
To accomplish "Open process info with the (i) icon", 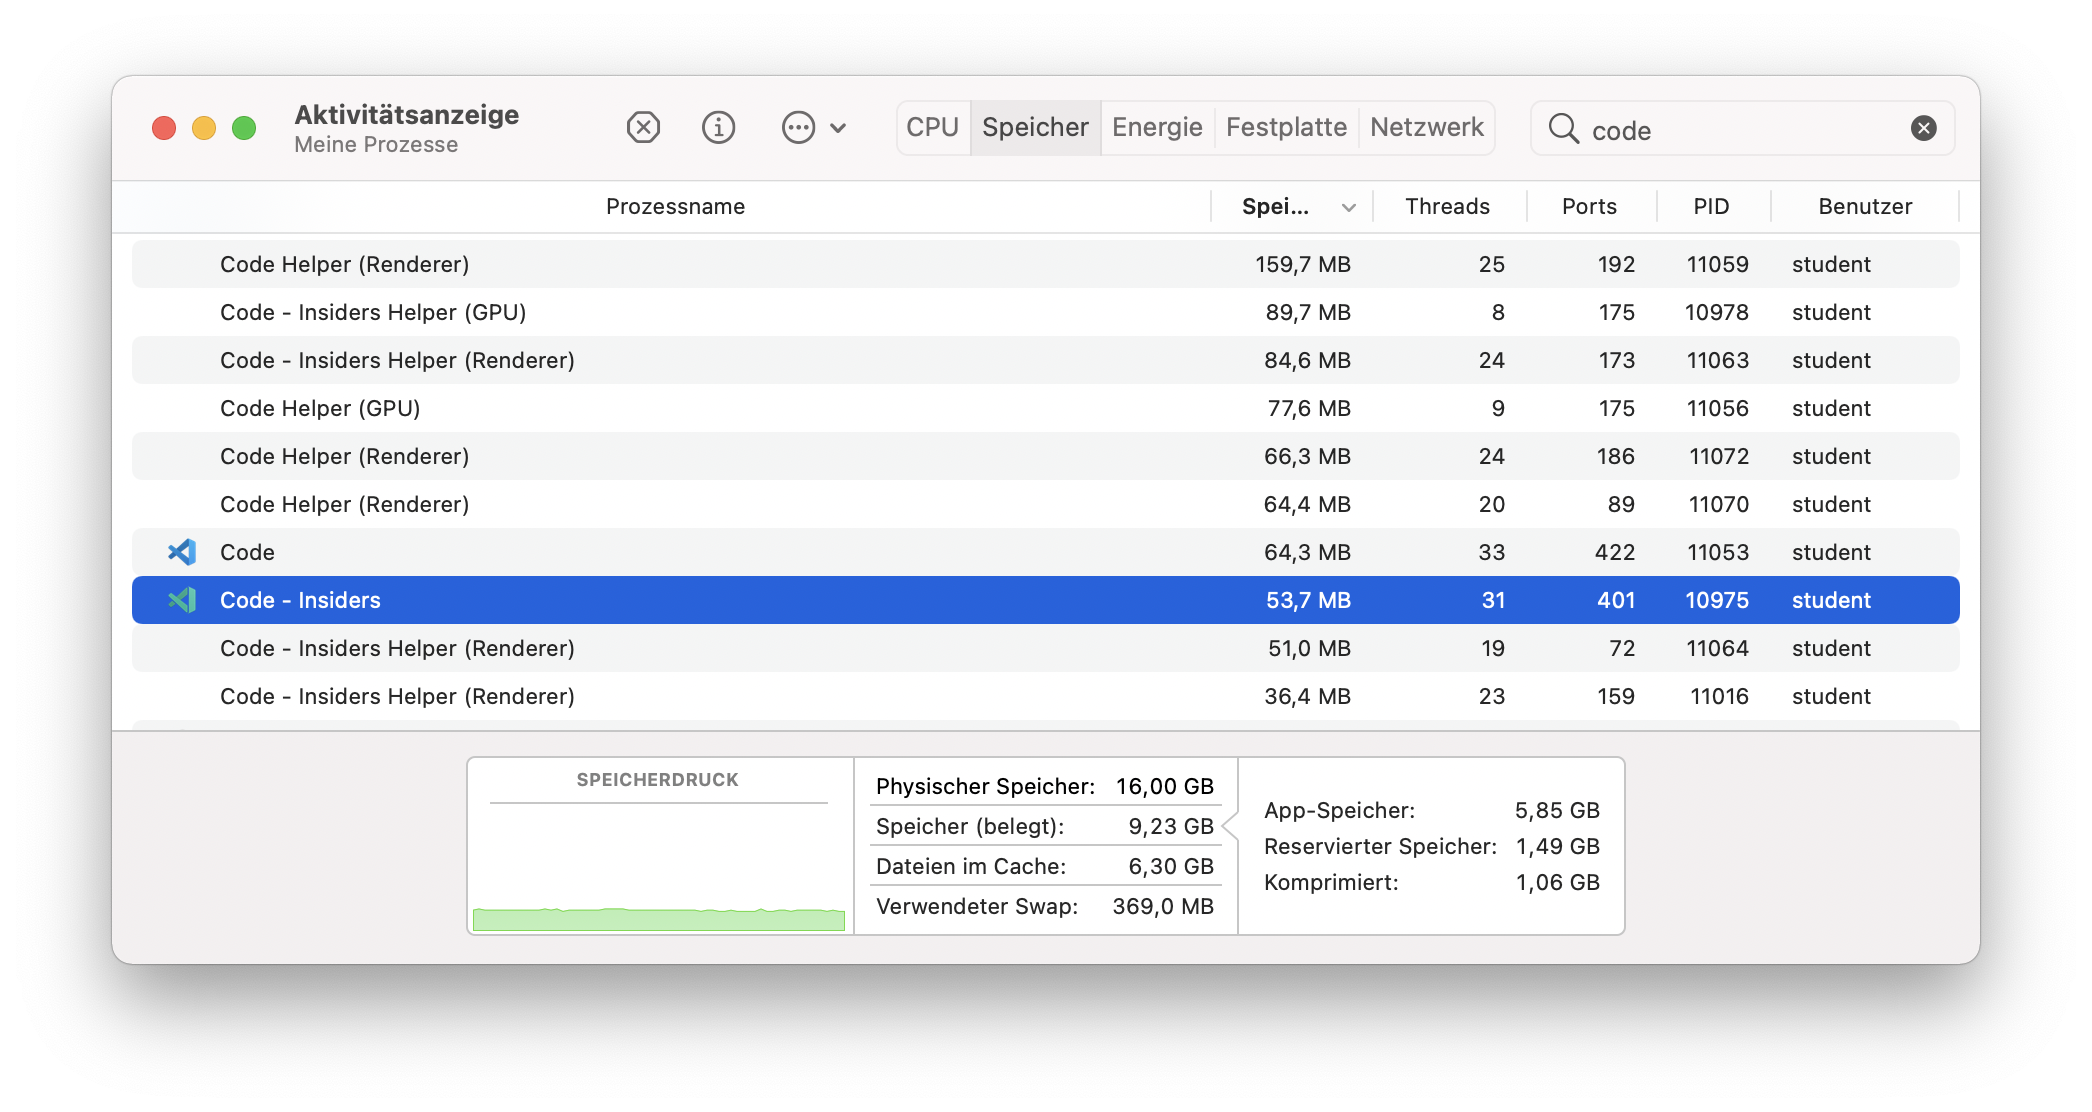I will tap(718, 128).
